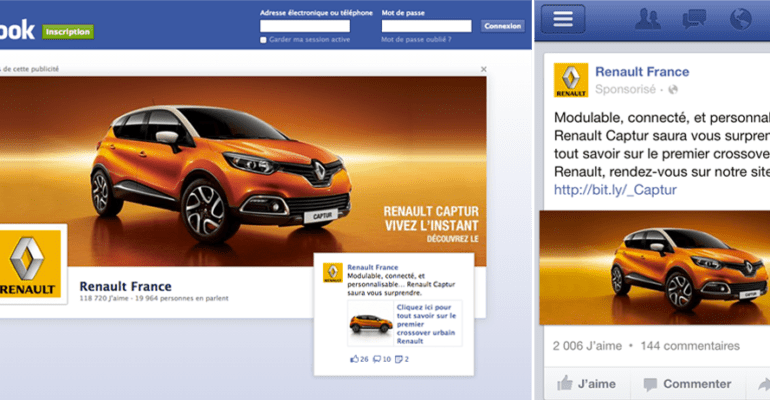The width and height of the screenshot is (770, 400).
Task: Close the advertisement with the X
Action: click(x=483, y=69)
